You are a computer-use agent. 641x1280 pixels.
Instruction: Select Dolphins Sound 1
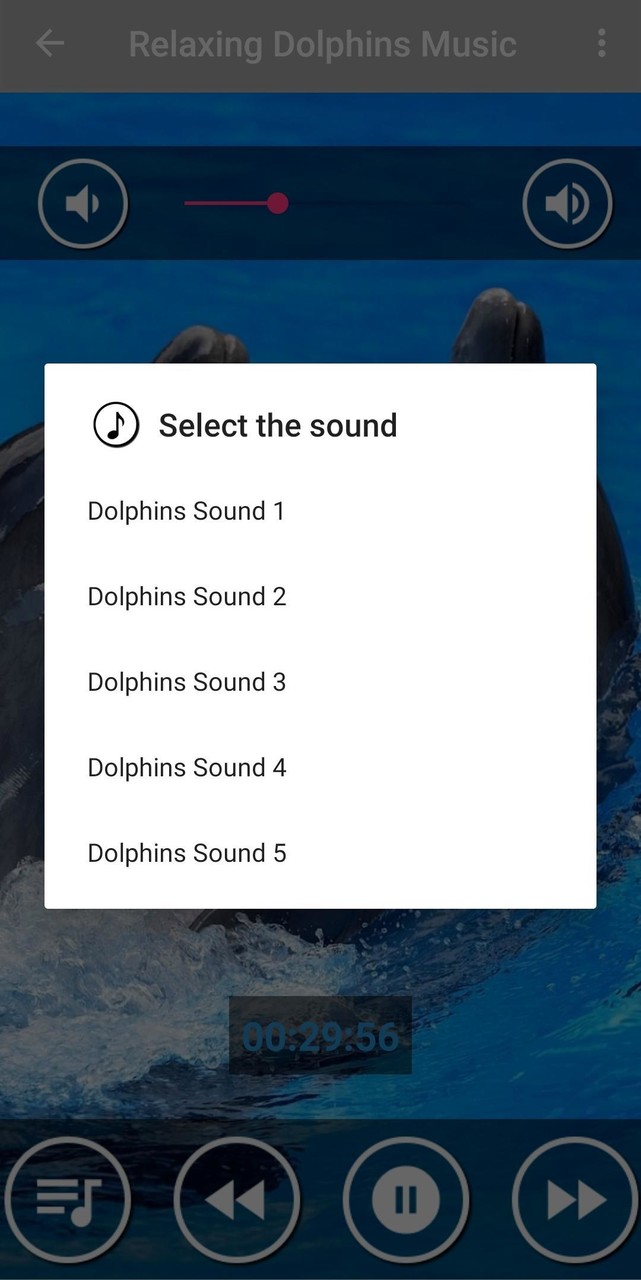point(185,511)
